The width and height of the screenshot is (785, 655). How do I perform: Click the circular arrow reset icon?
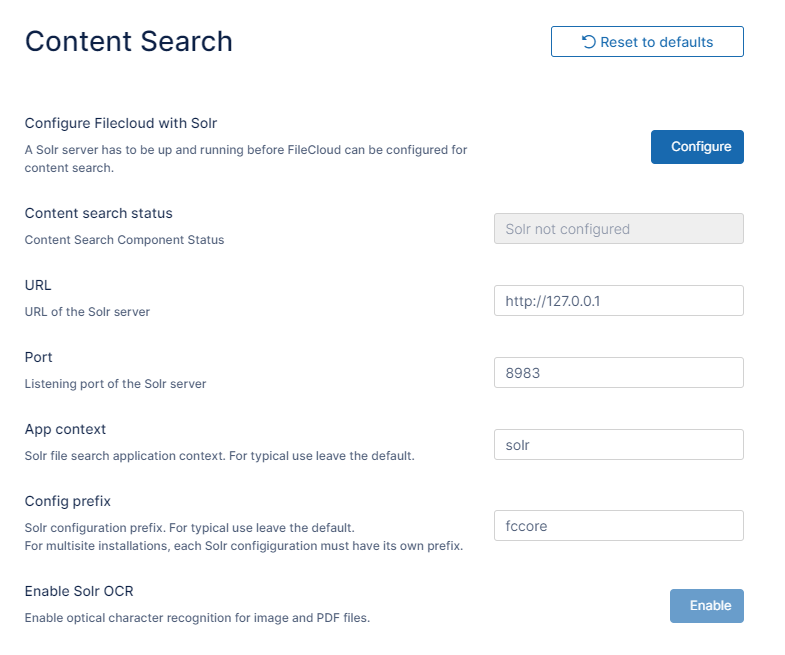pyautogui.click(x=589, y=42)
